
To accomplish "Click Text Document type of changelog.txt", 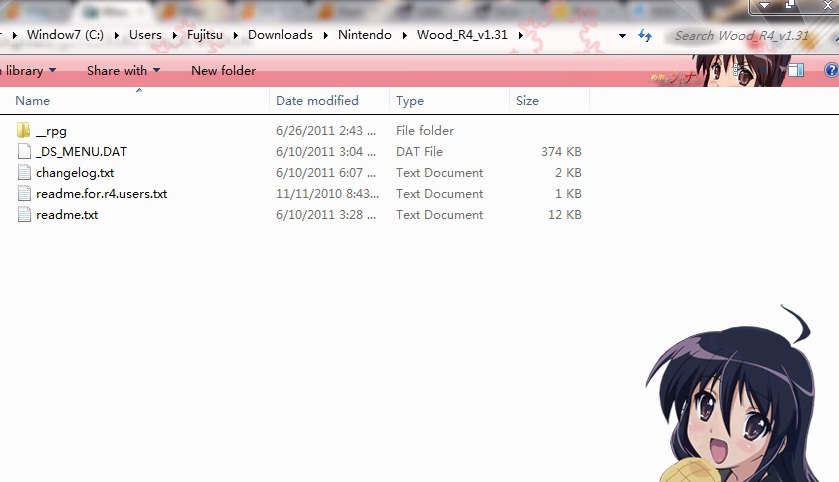I will [x=439, y=173].
